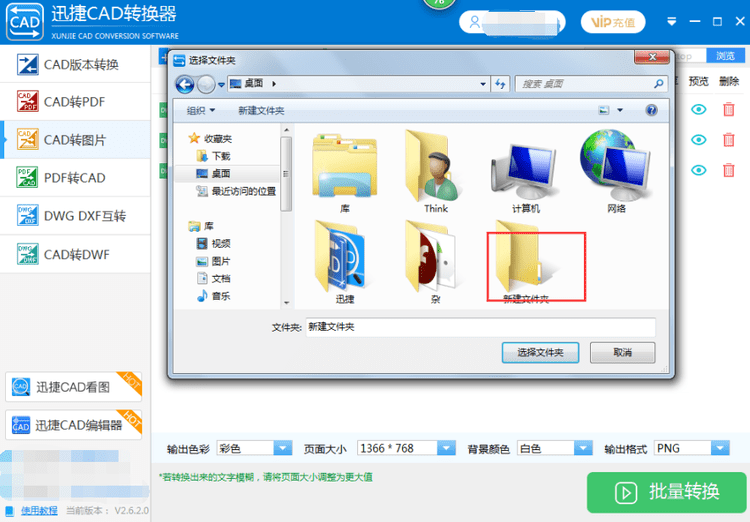Click 新建文件夹 in the dialog toolbar
Screen dimensions: 750x522
[261, 111]
